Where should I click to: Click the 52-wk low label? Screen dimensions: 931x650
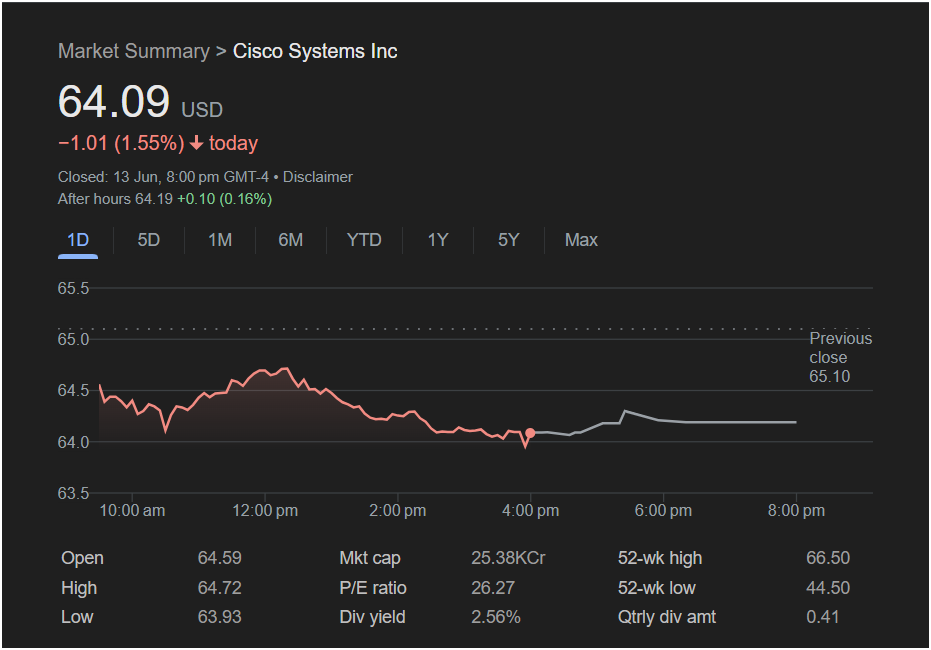click(x=656, y=588)
